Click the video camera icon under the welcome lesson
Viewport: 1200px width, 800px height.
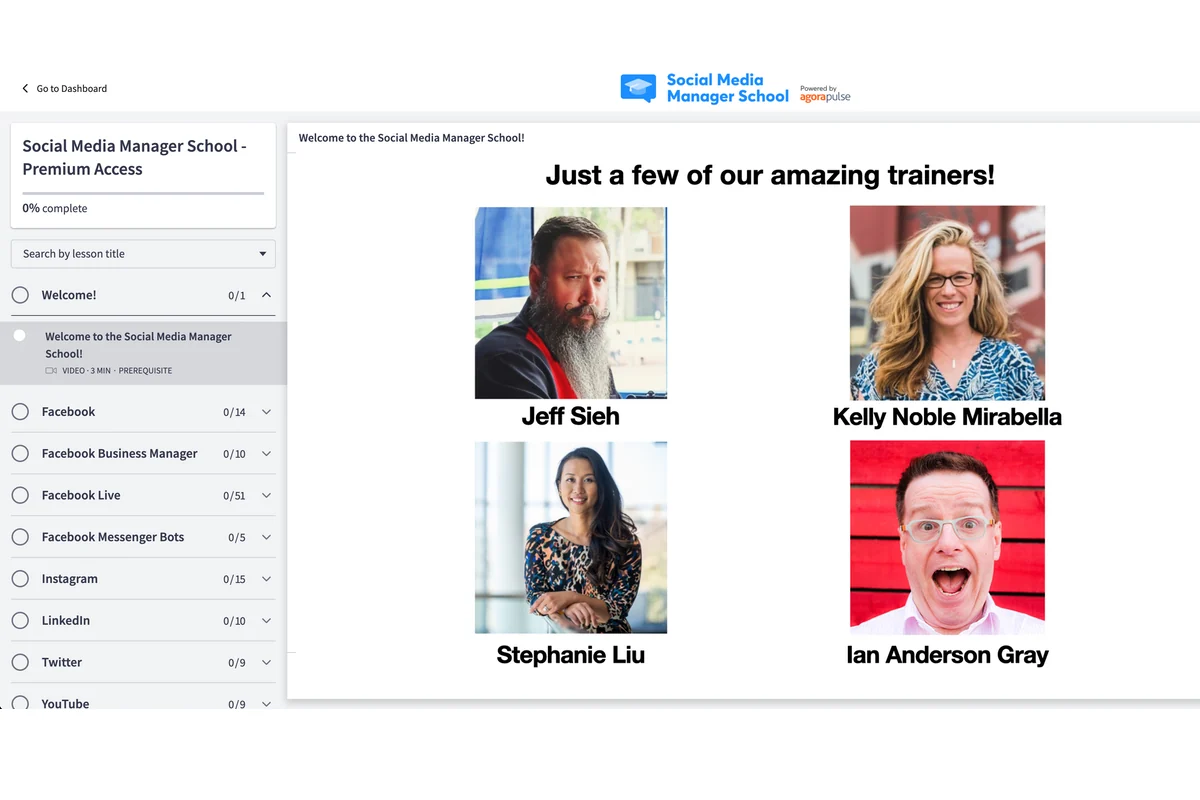51,371
